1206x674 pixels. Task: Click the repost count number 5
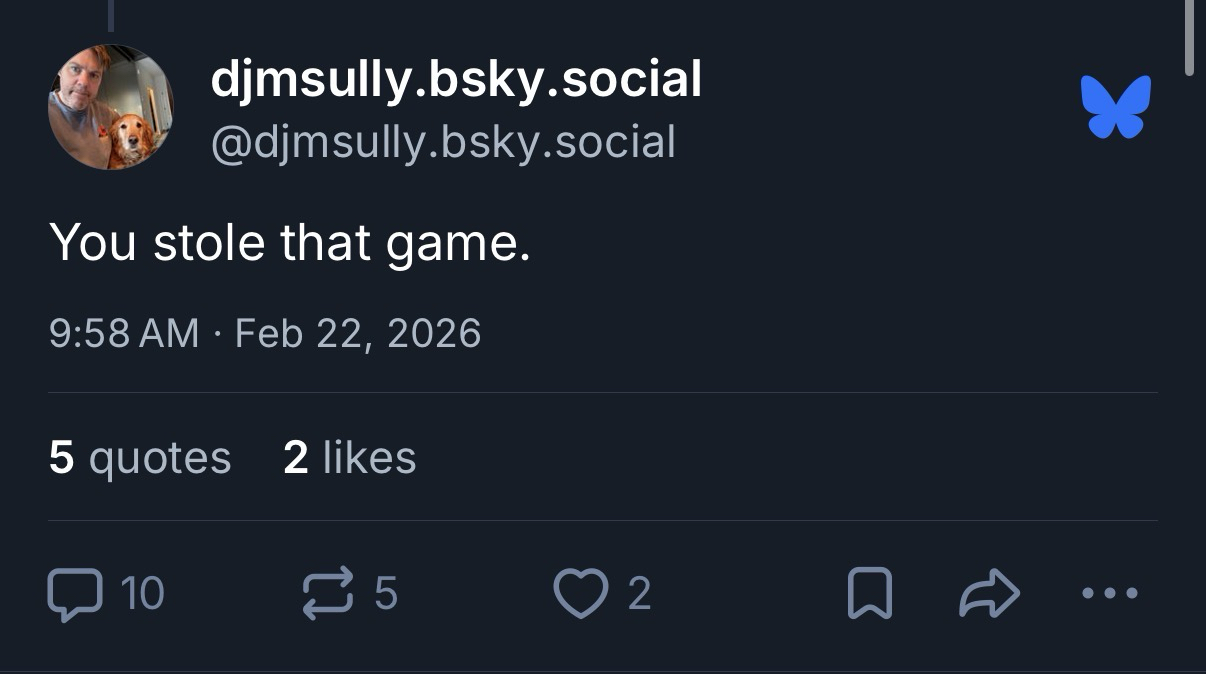click(386, 594)
